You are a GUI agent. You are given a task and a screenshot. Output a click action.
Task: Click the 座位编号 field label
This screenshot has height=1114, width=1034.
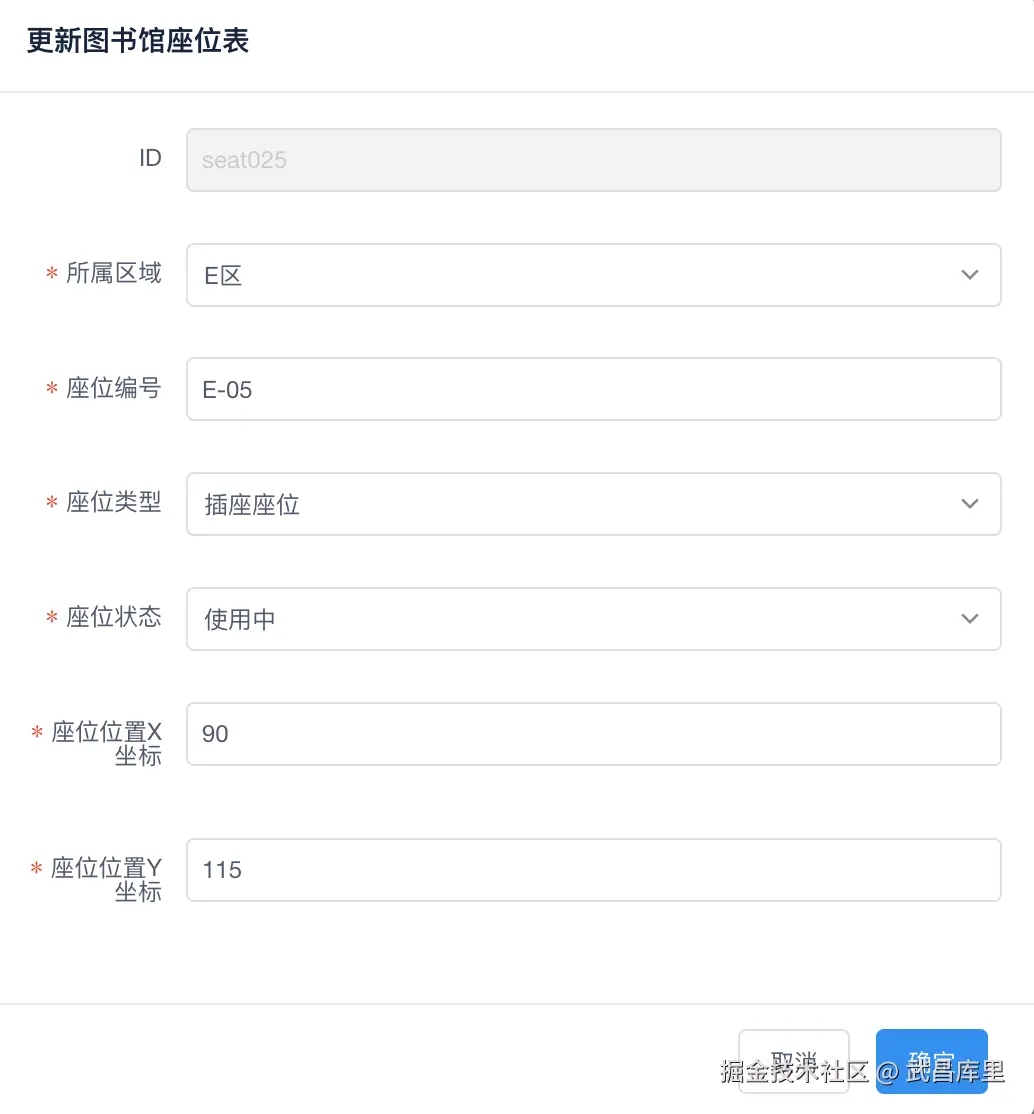click(x=113, y=388)
